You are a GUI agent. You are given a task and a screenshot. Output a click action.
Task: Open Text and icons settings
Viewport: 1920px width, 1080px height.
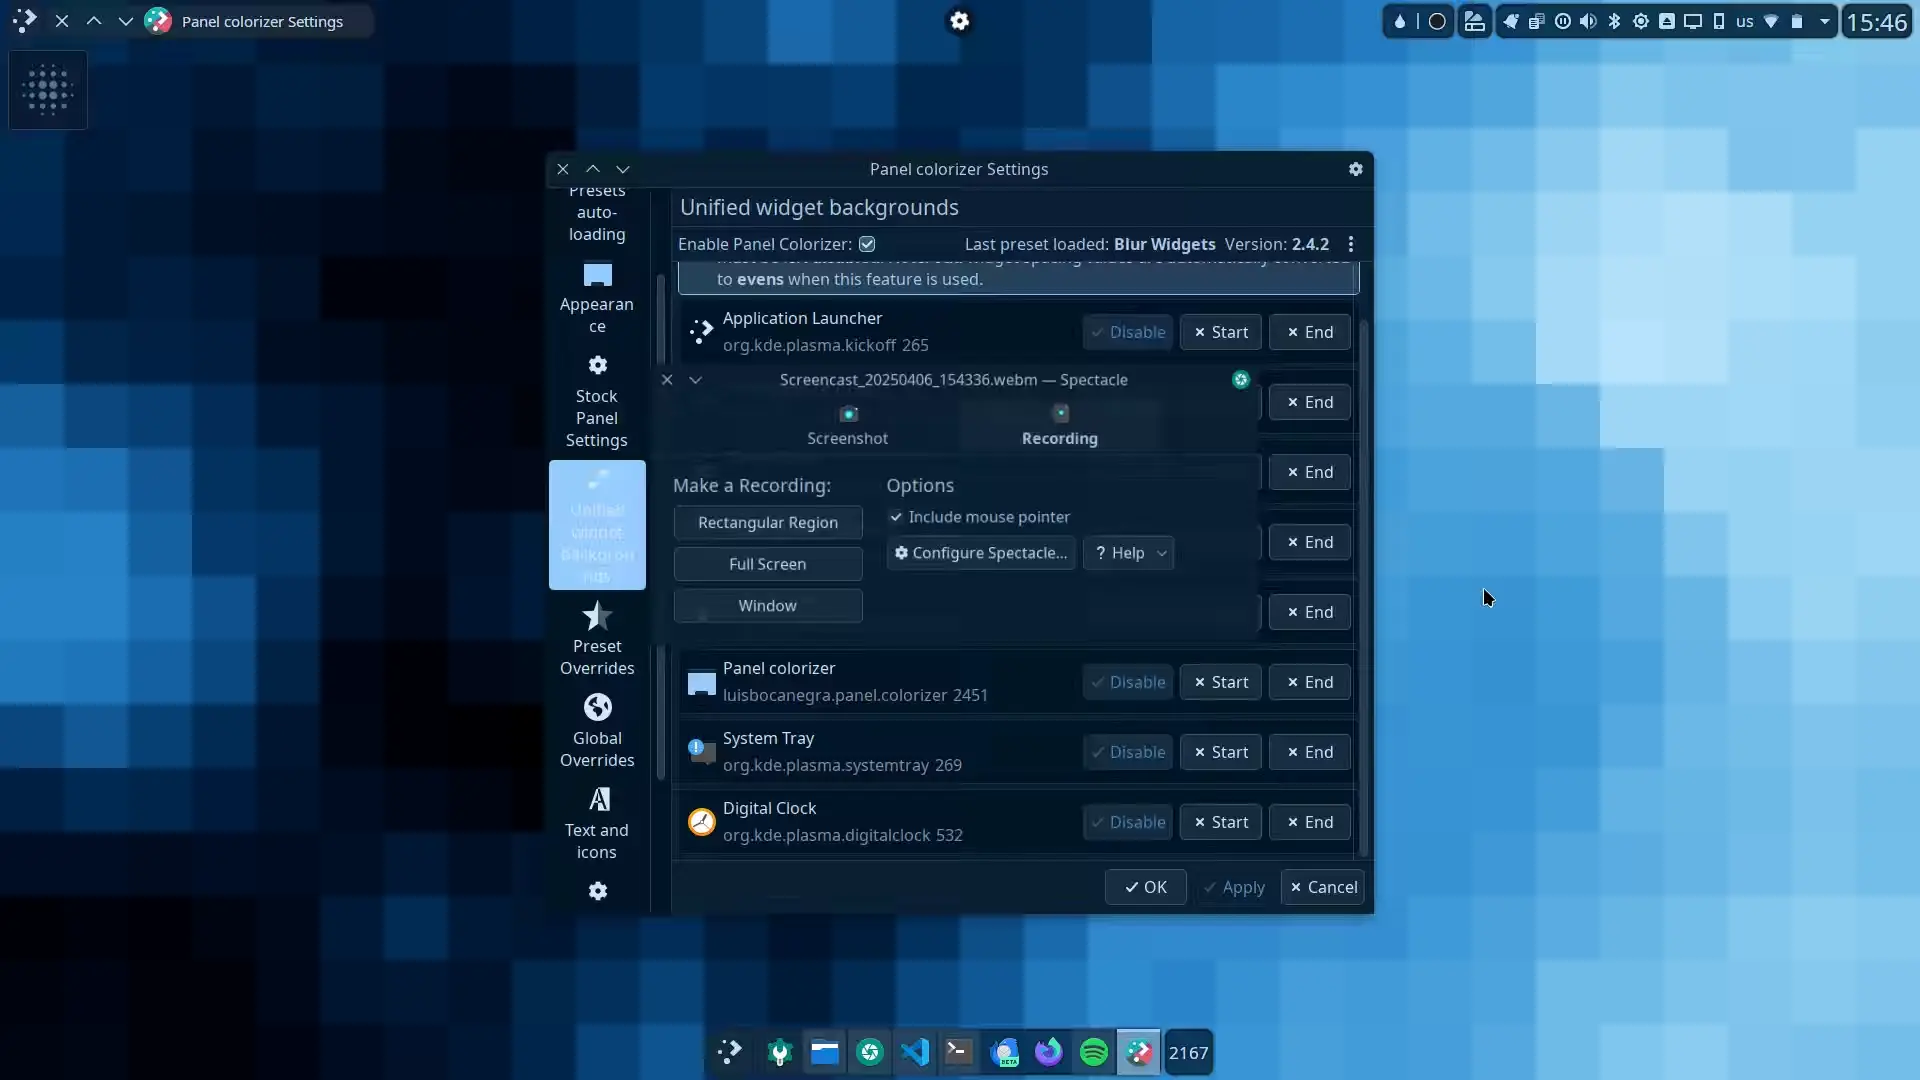click(x=597, y=823)
